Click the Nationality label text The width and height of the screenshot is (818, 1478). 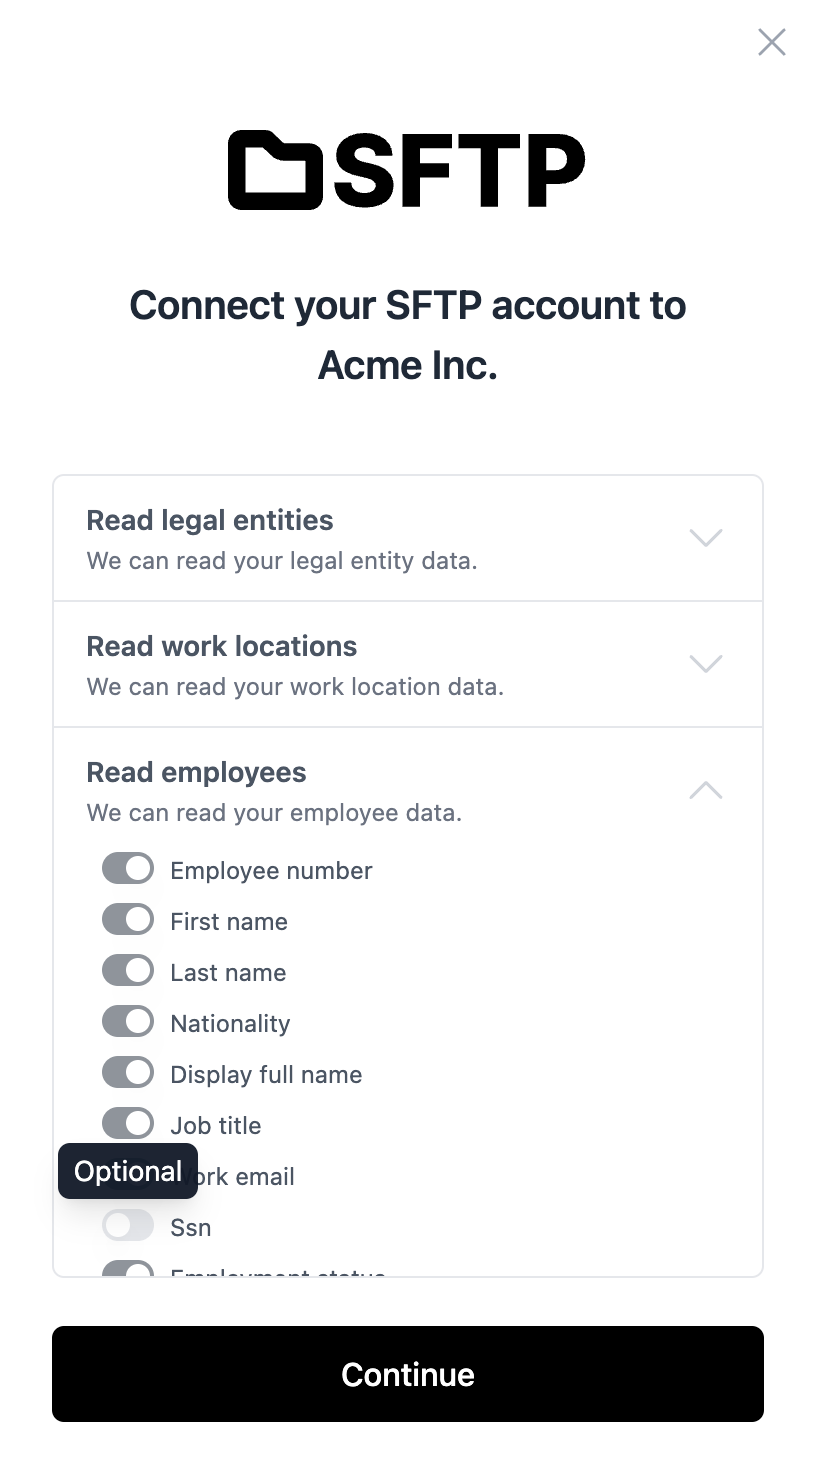tap(230, 1024)
